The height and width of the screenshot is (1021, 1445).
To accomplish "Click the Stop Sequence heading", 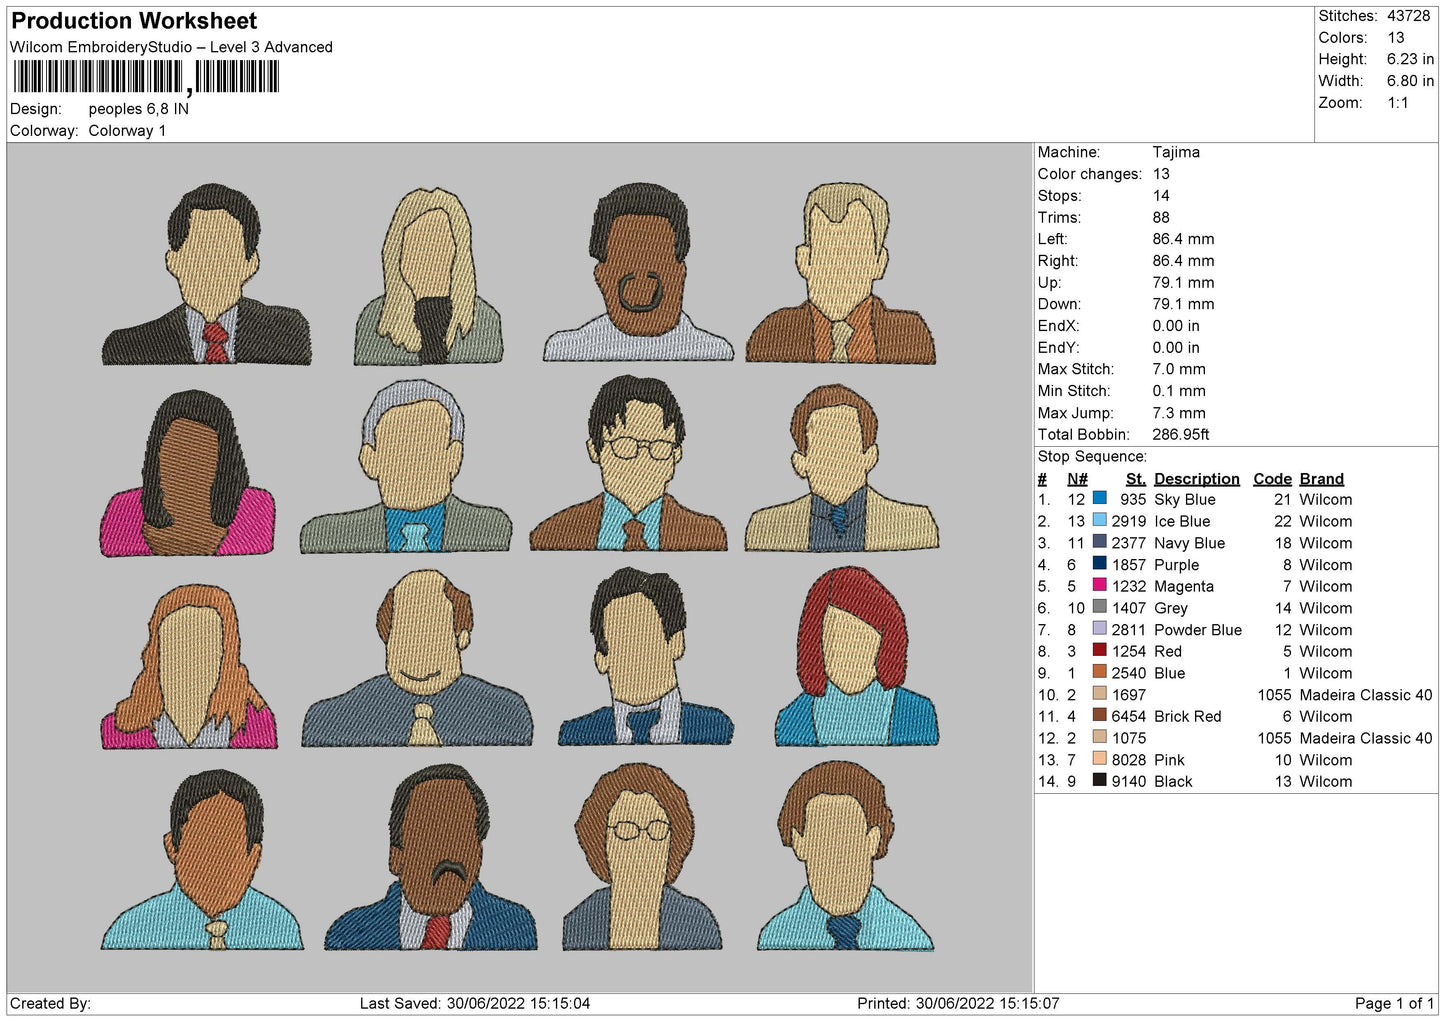I will click(x=1092, y=456).
